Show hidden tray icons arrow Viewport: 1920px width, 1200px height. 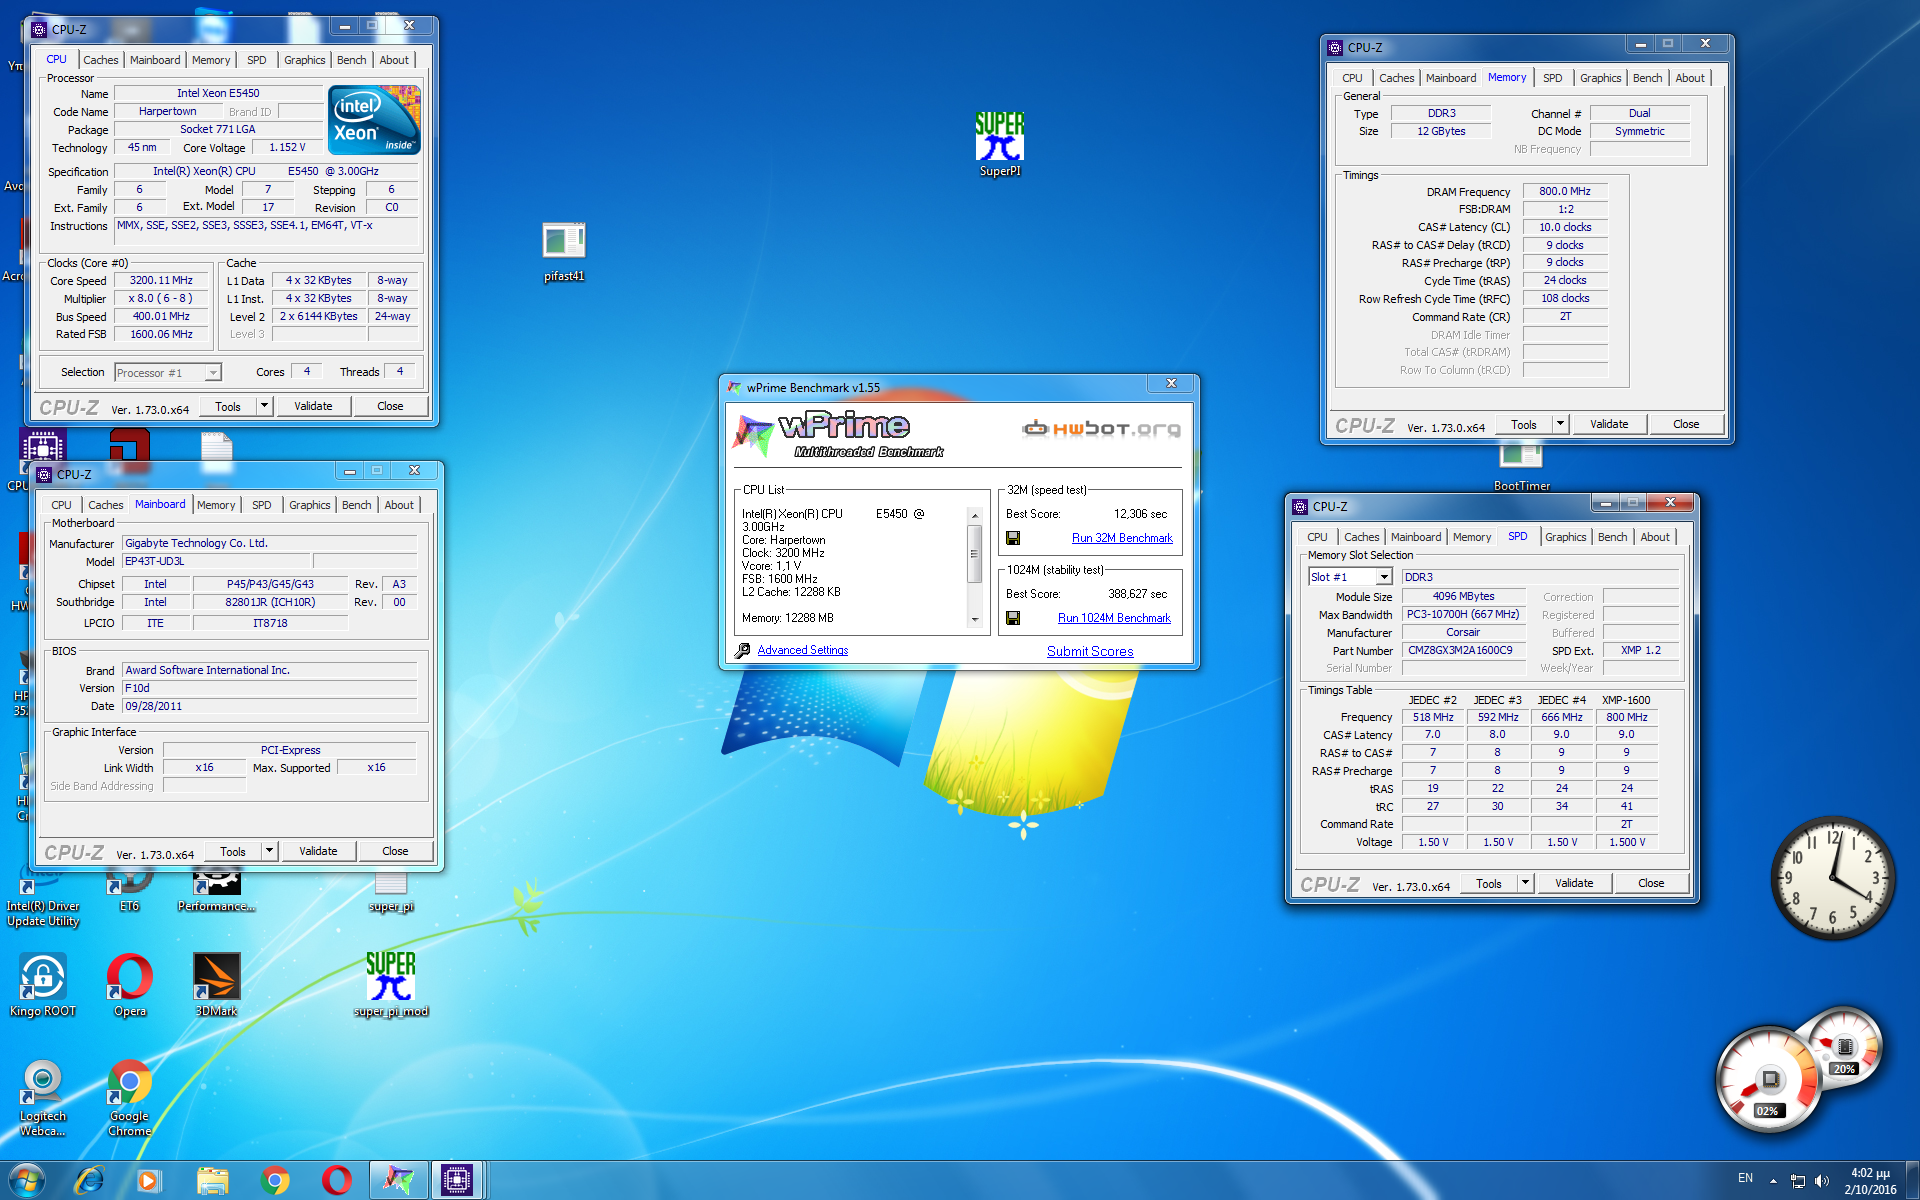1773,1181
